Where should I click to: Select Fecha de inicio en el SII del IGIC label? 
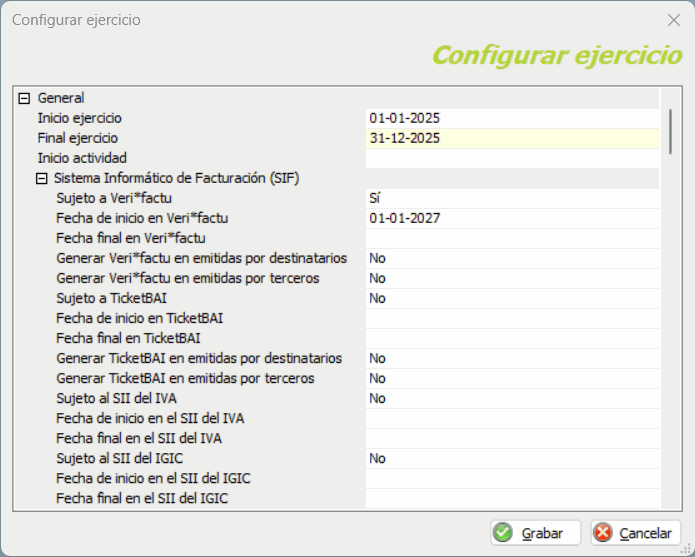pos(153,479)
